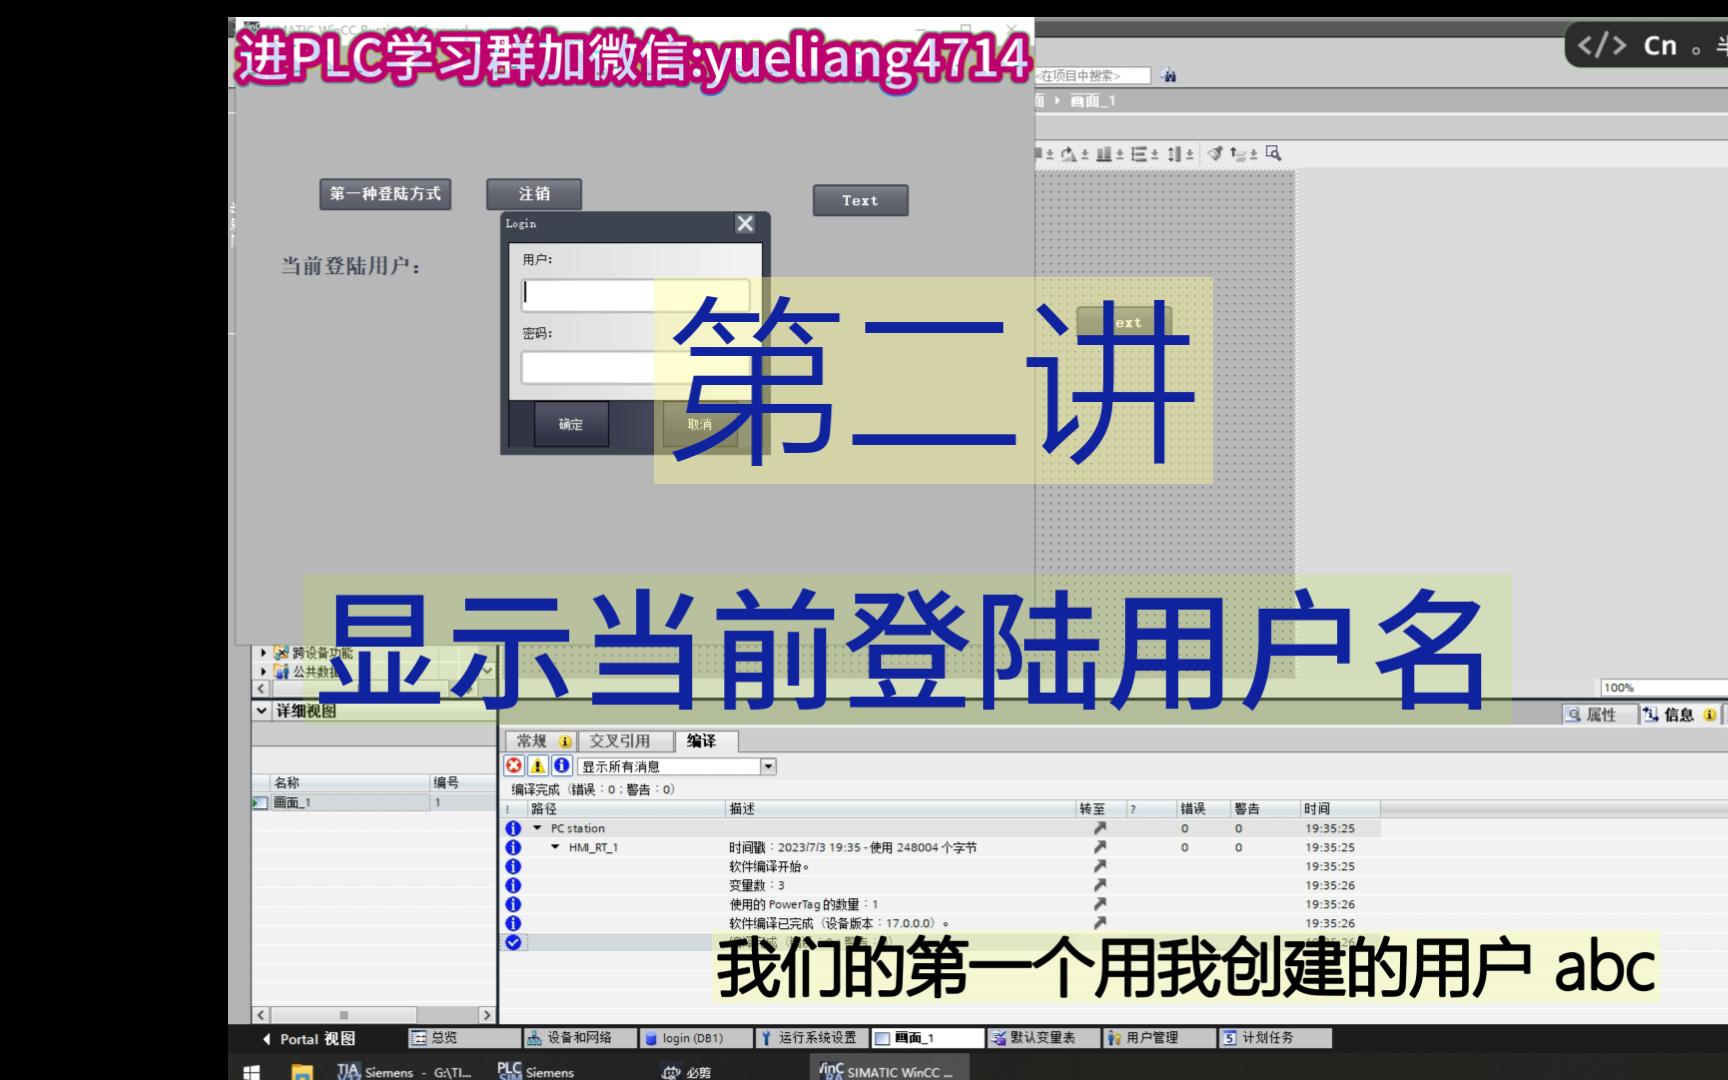Toggle the warnings filter icon

click(538, 766)
